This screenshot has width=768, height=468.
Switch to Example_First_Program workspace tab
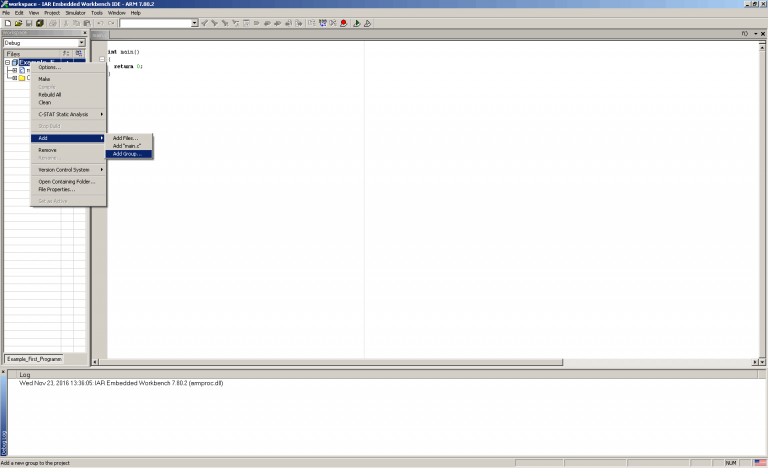tap(33, 358)
